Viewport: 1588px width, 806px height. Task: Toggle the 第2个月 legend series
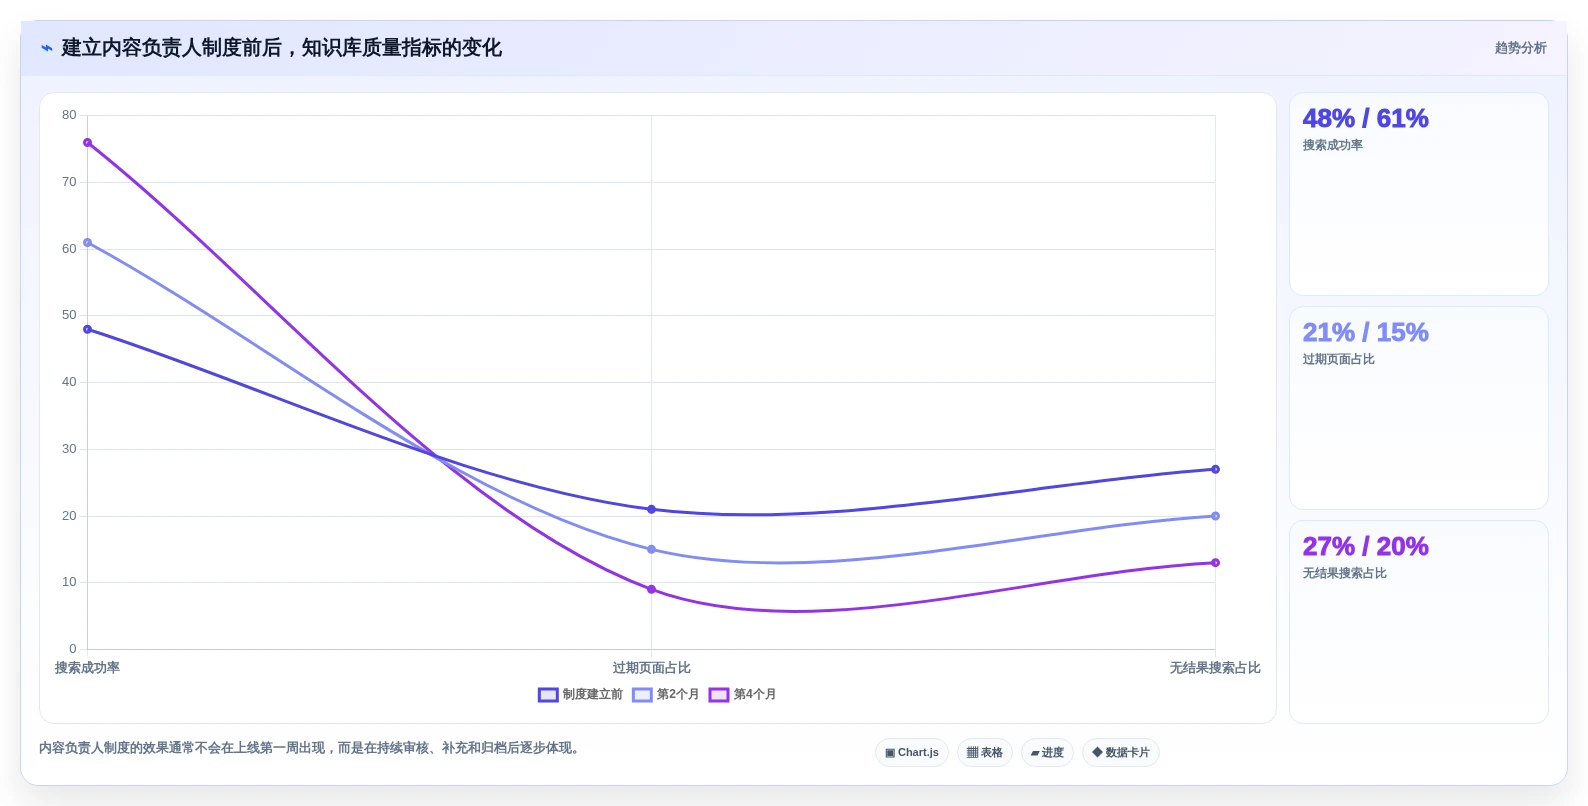click(666, 694)
